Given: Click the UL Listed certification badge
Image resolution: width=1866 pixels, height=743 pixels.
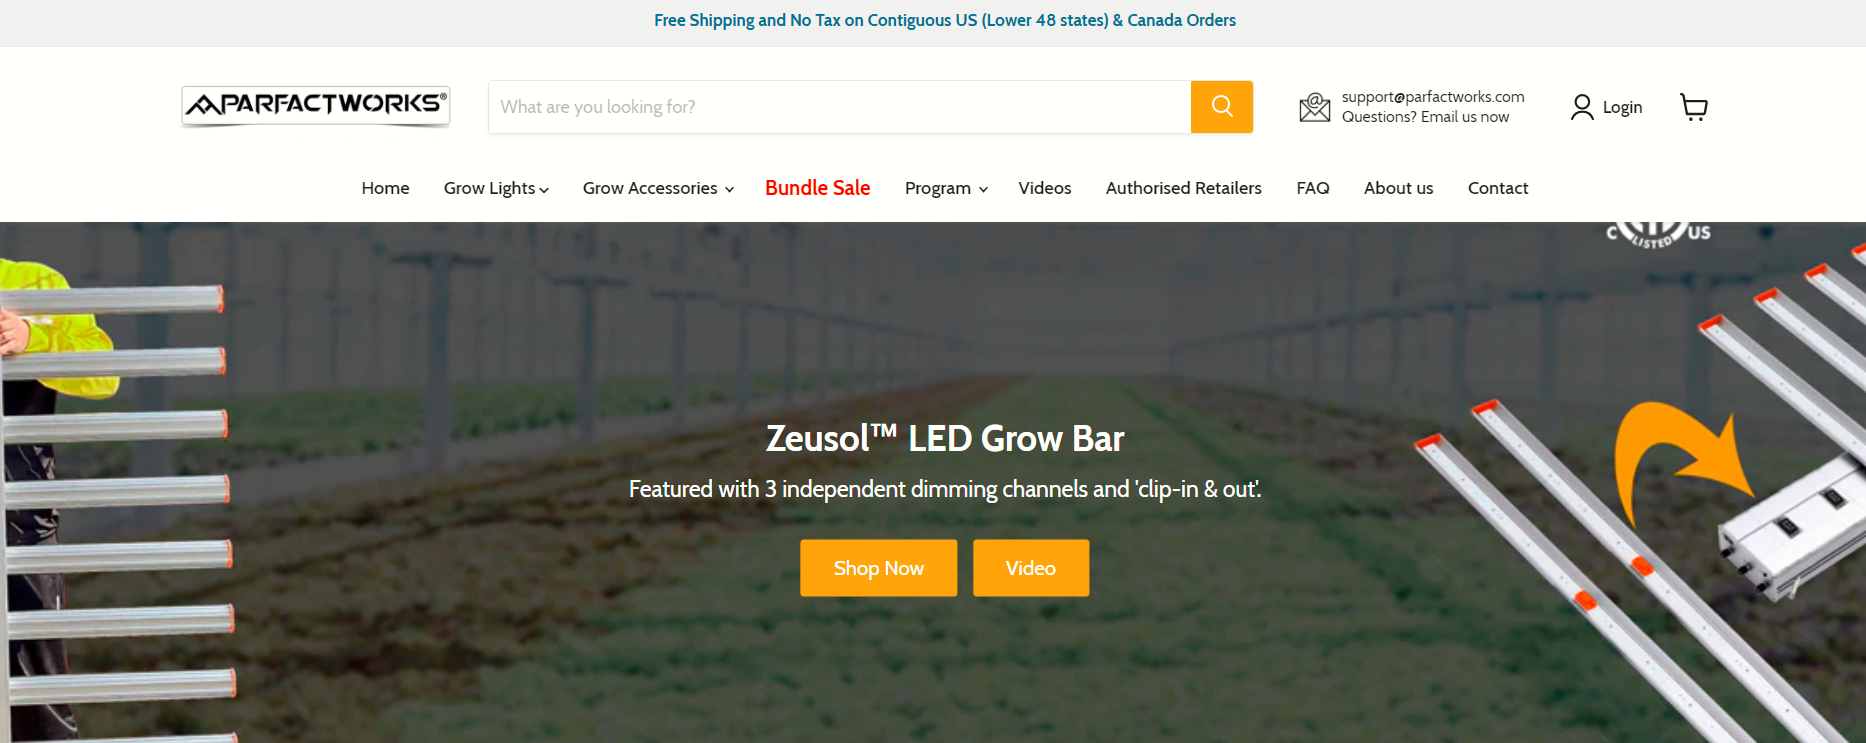Looking at the screenshot, I should 1658,234.
